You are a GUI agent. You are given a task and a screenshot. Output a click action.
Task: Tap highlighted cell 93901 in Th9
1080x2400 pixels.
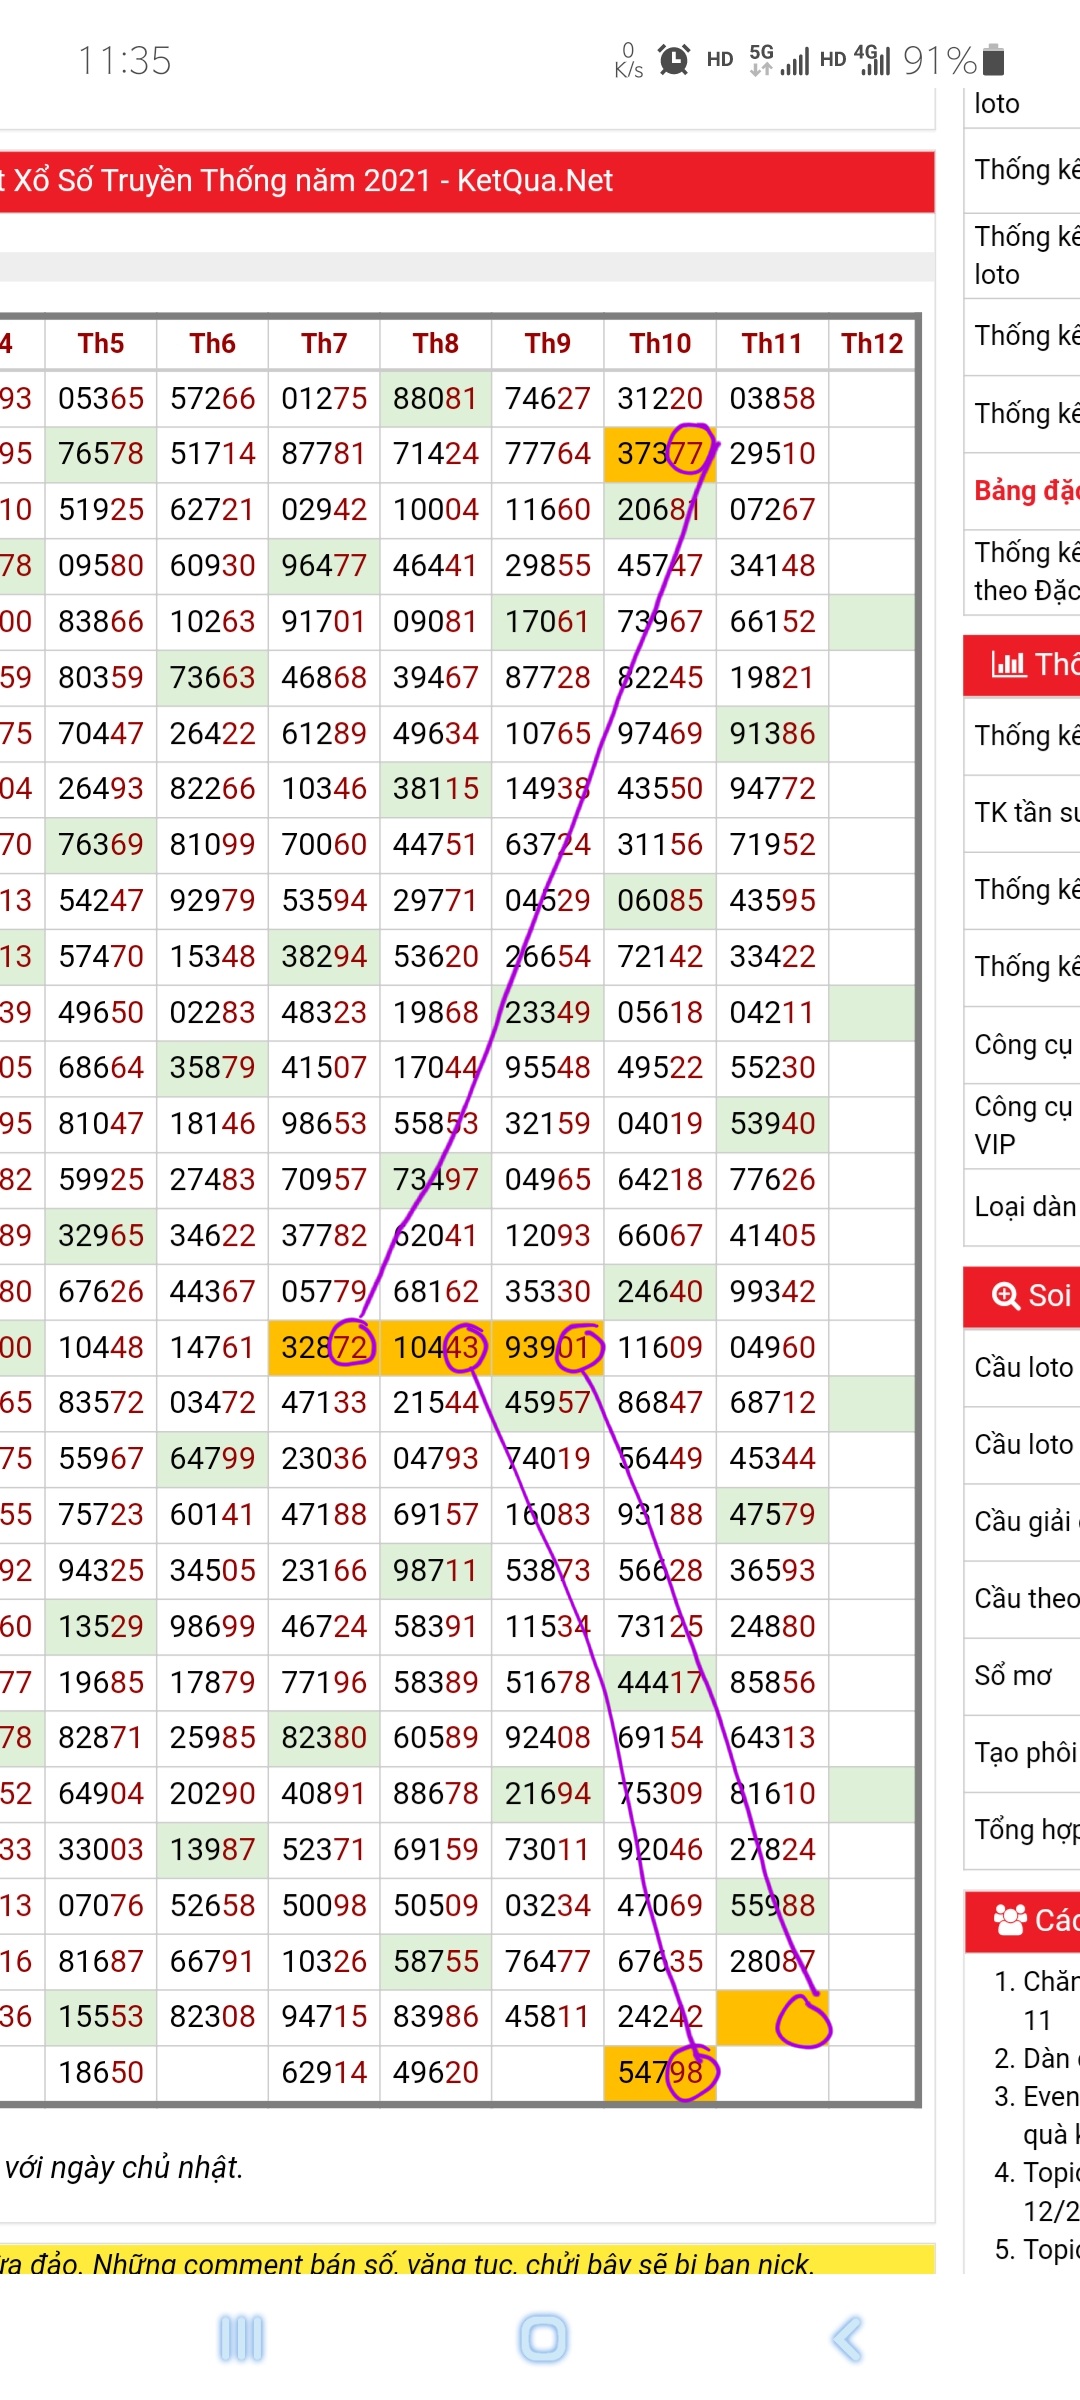(x=548, y=1347)
